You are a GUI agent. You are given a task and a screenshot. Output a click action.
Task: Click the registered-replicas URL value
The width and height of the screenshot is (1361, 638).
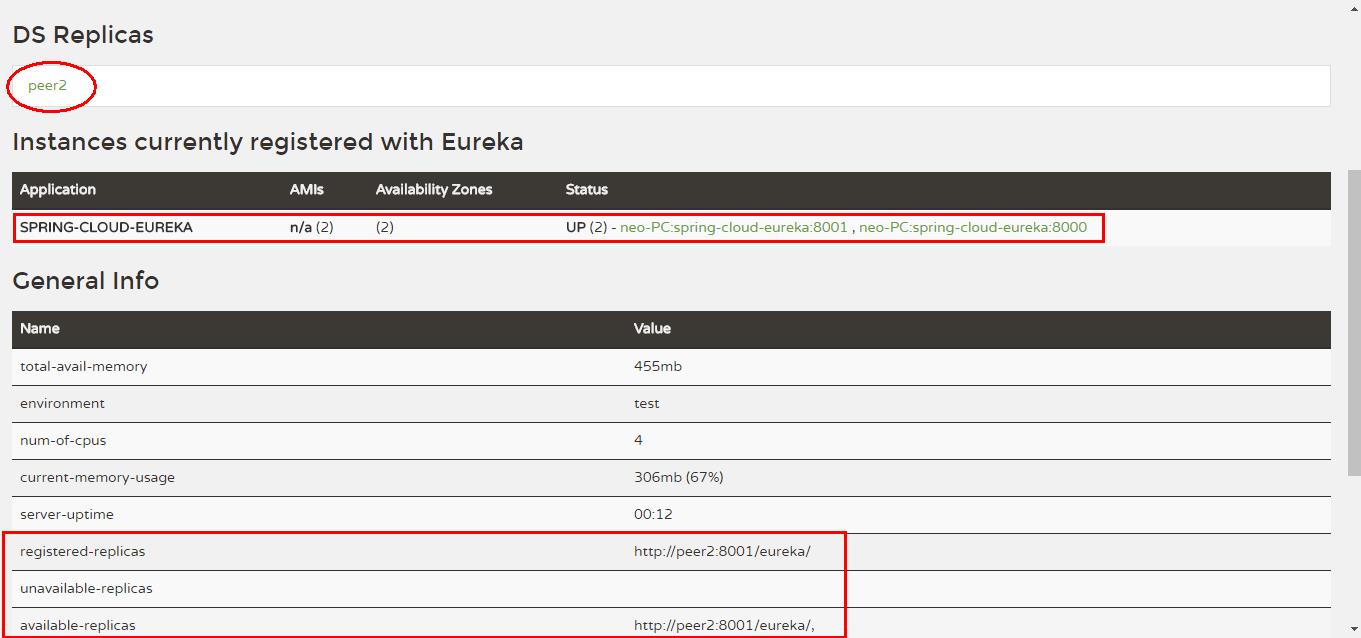coord(722,551)
